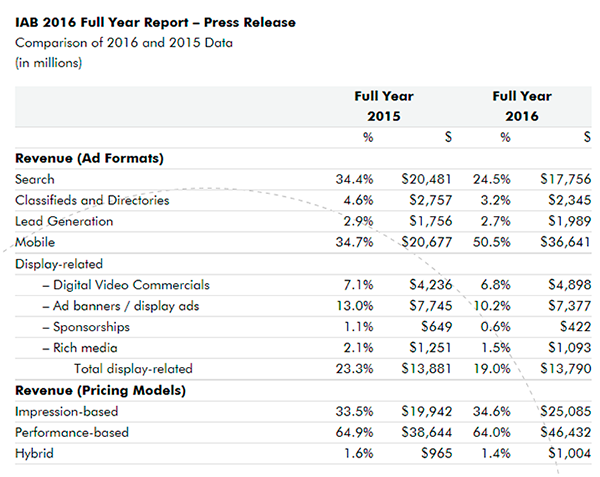Select the $46,432 Performance-based 2016 value
The height and width of the screenshot is (477, 600).
point(565,432)
